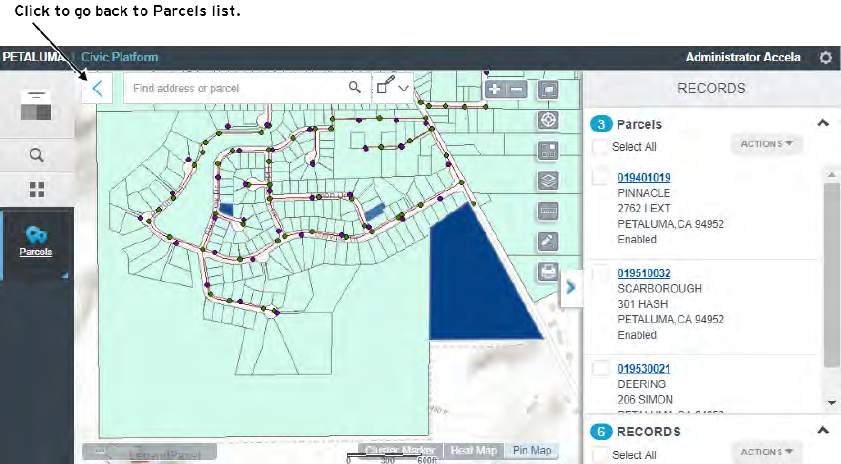Open Parcels ACTIONS dropdown

[x=766, y=144]
